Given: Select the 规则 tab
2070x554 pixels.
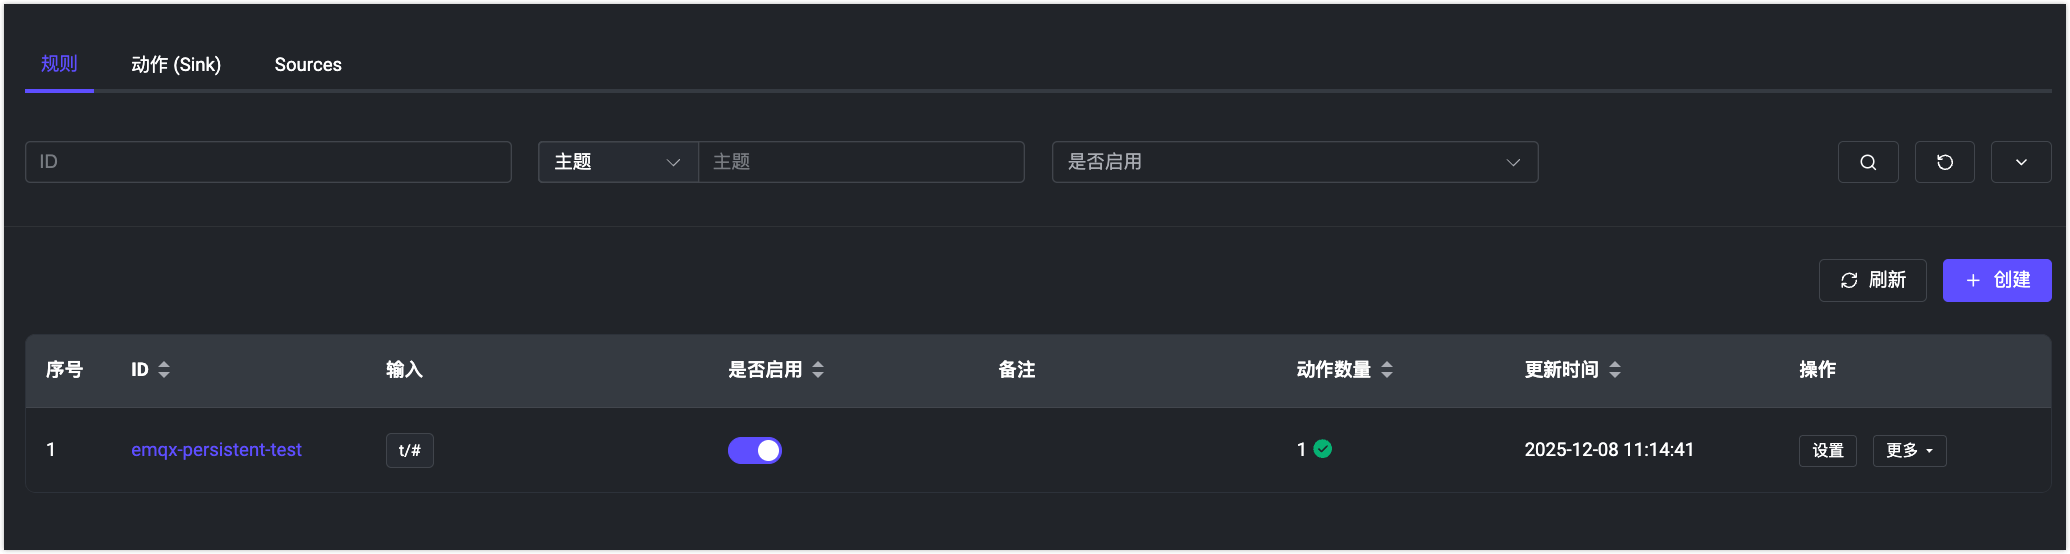Looking at the screenshot, I should tap(59, 65).
